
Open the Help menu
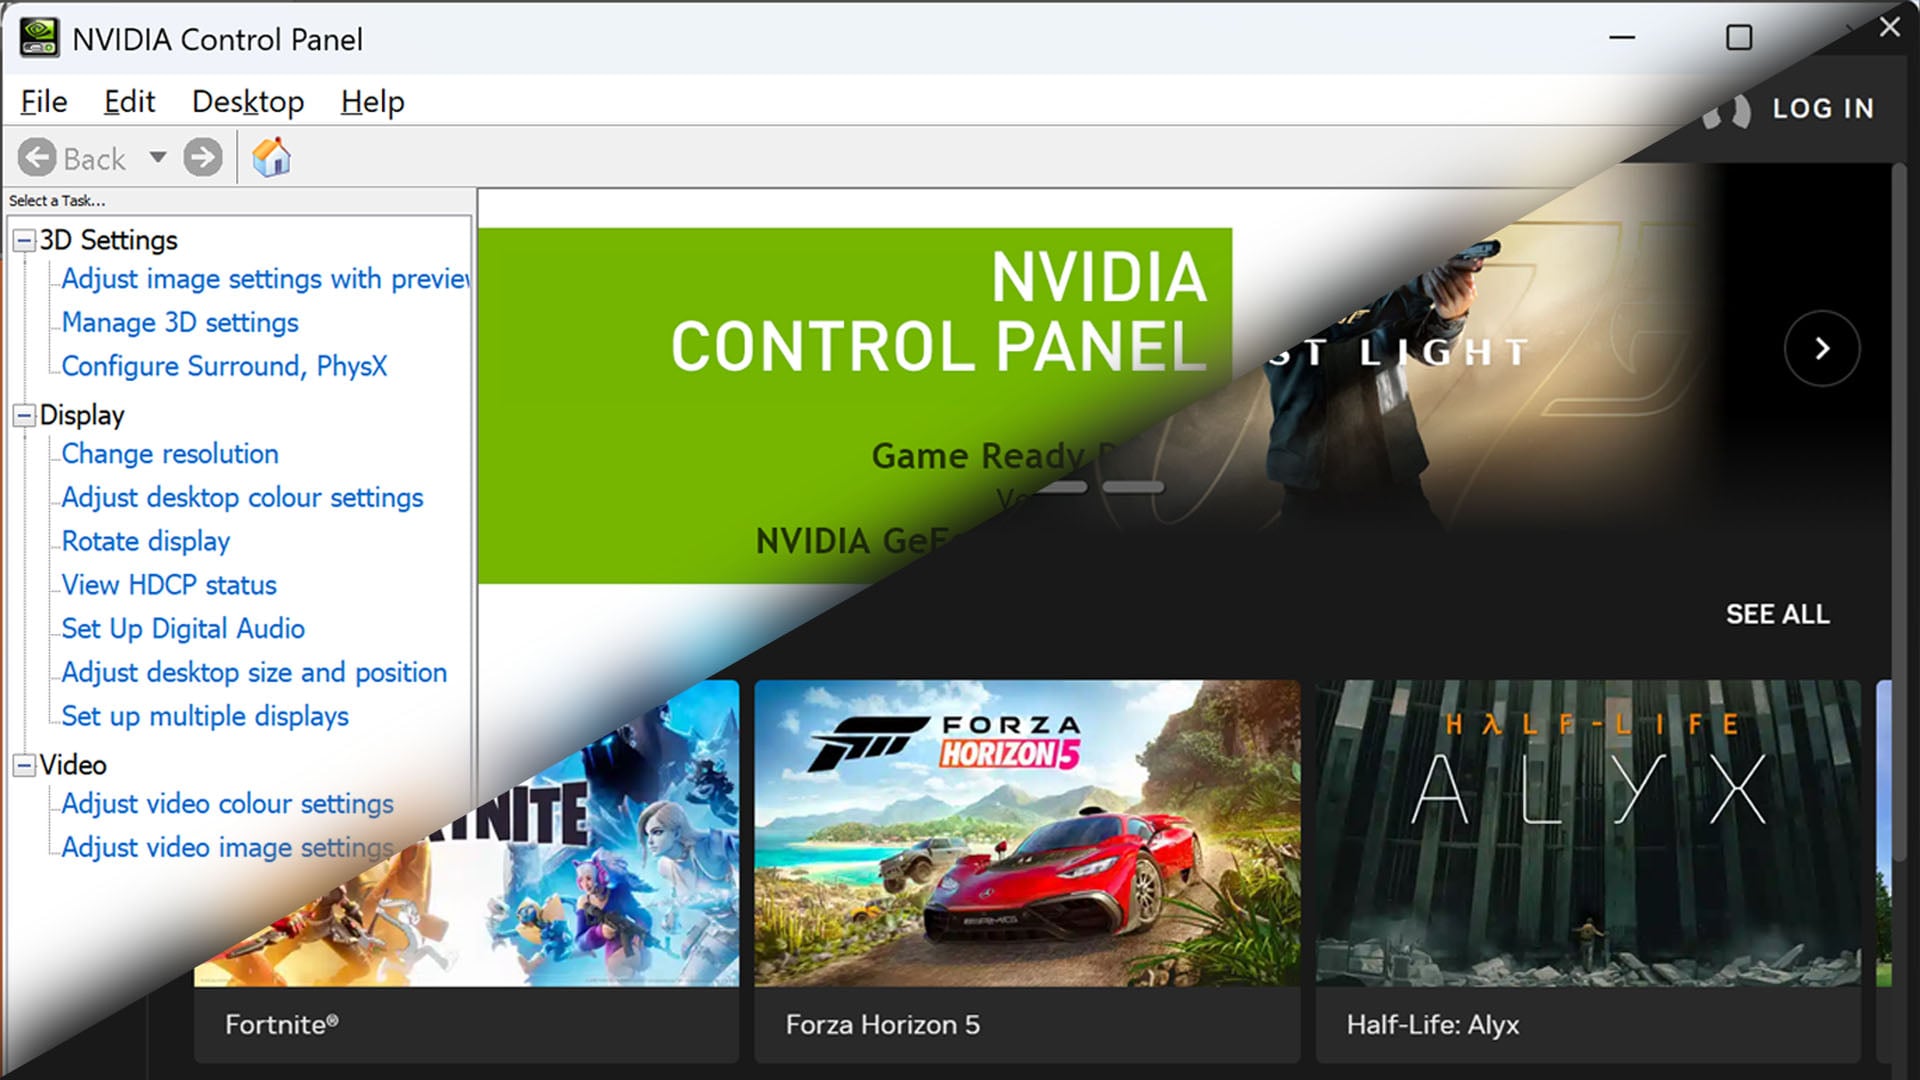pyautogui.click(x=372, y=102)
